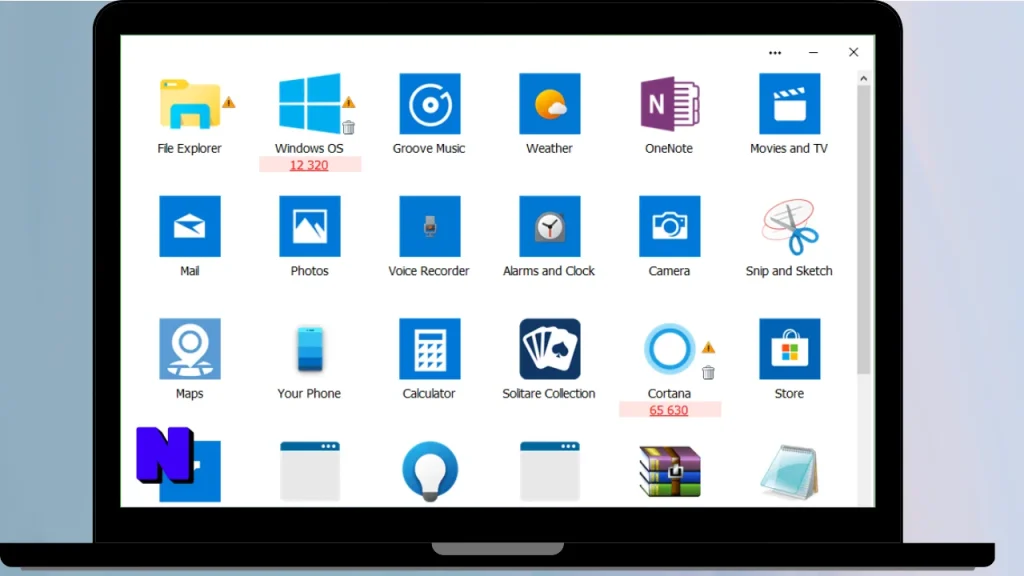Click the warning triangle beside Cortana

(x=708, y=347)
